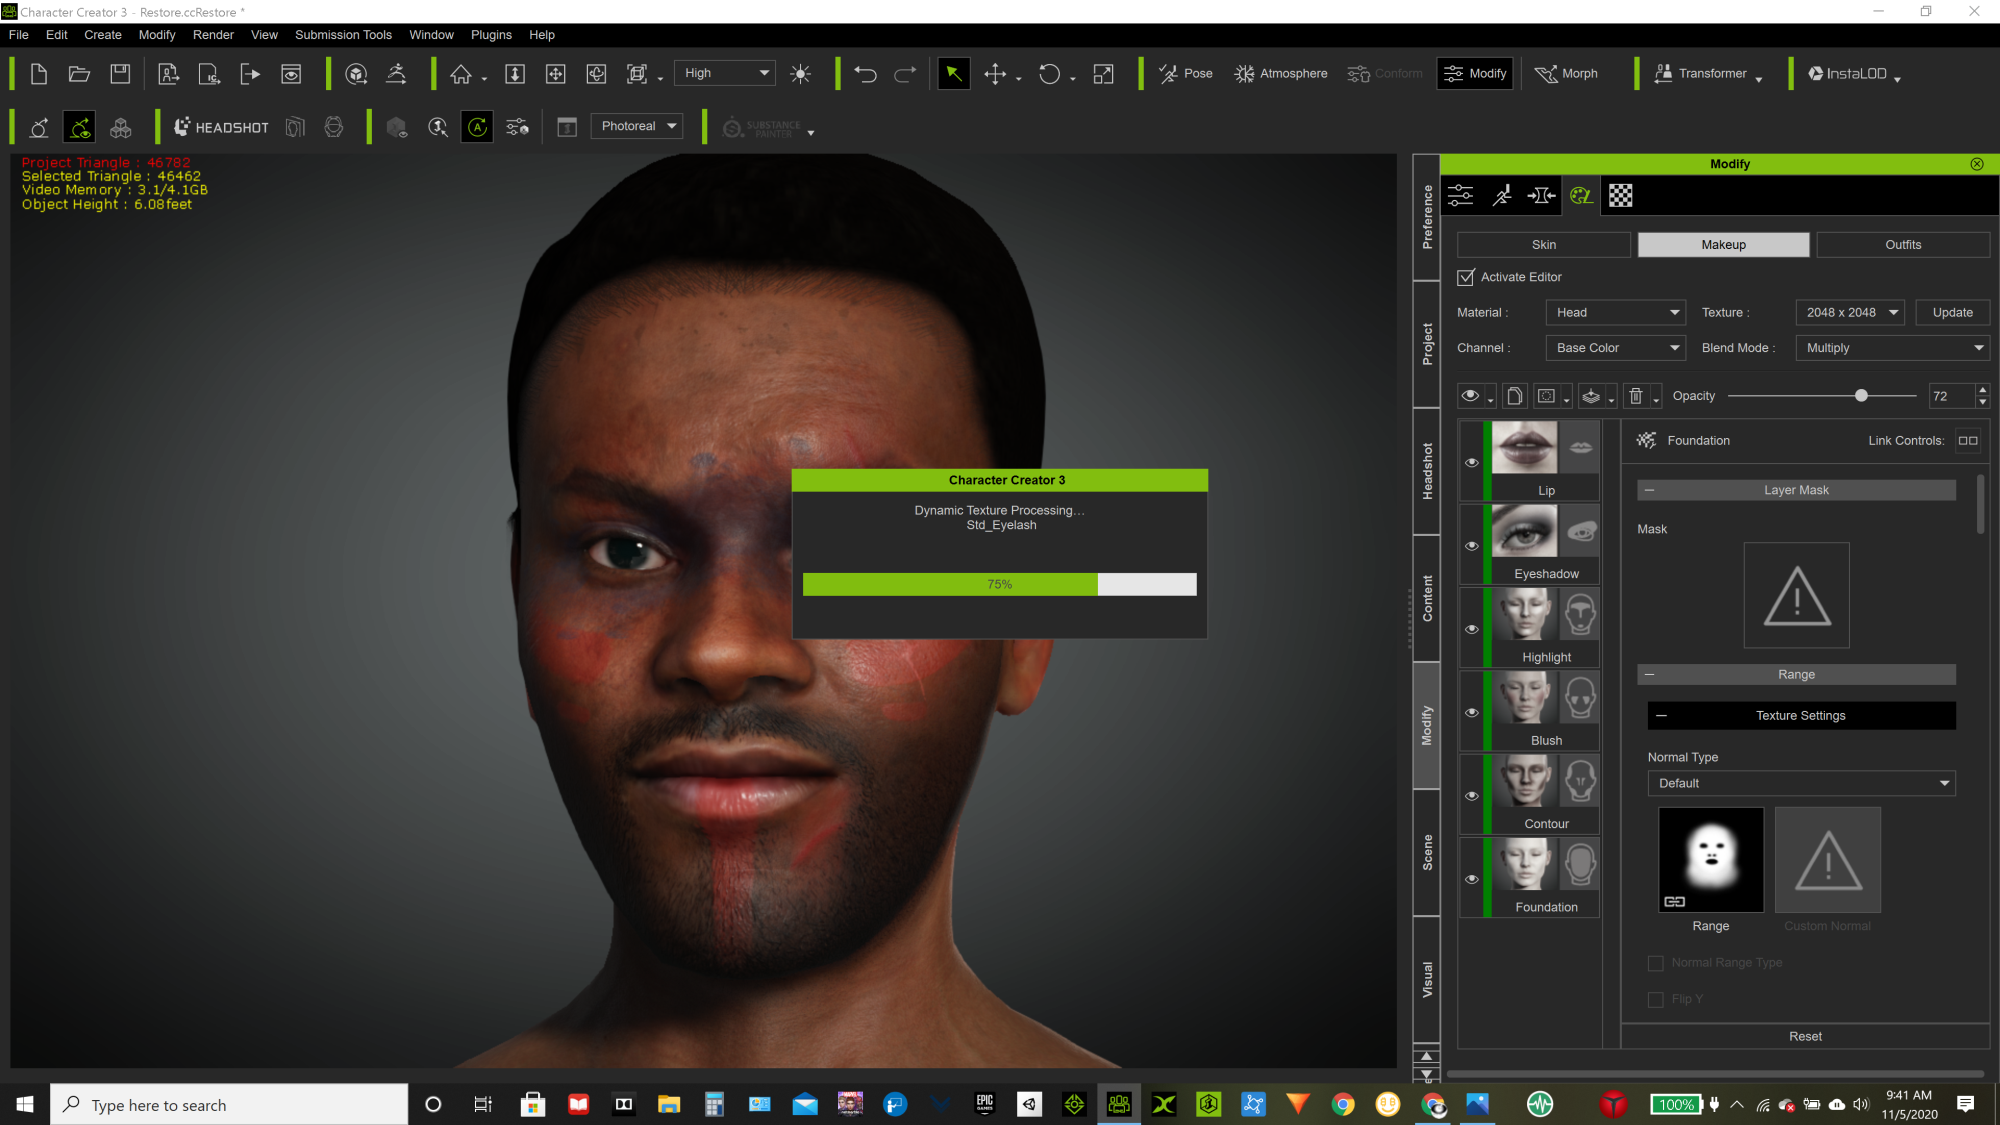Click the Opacity slider handle

point(1861,396)
